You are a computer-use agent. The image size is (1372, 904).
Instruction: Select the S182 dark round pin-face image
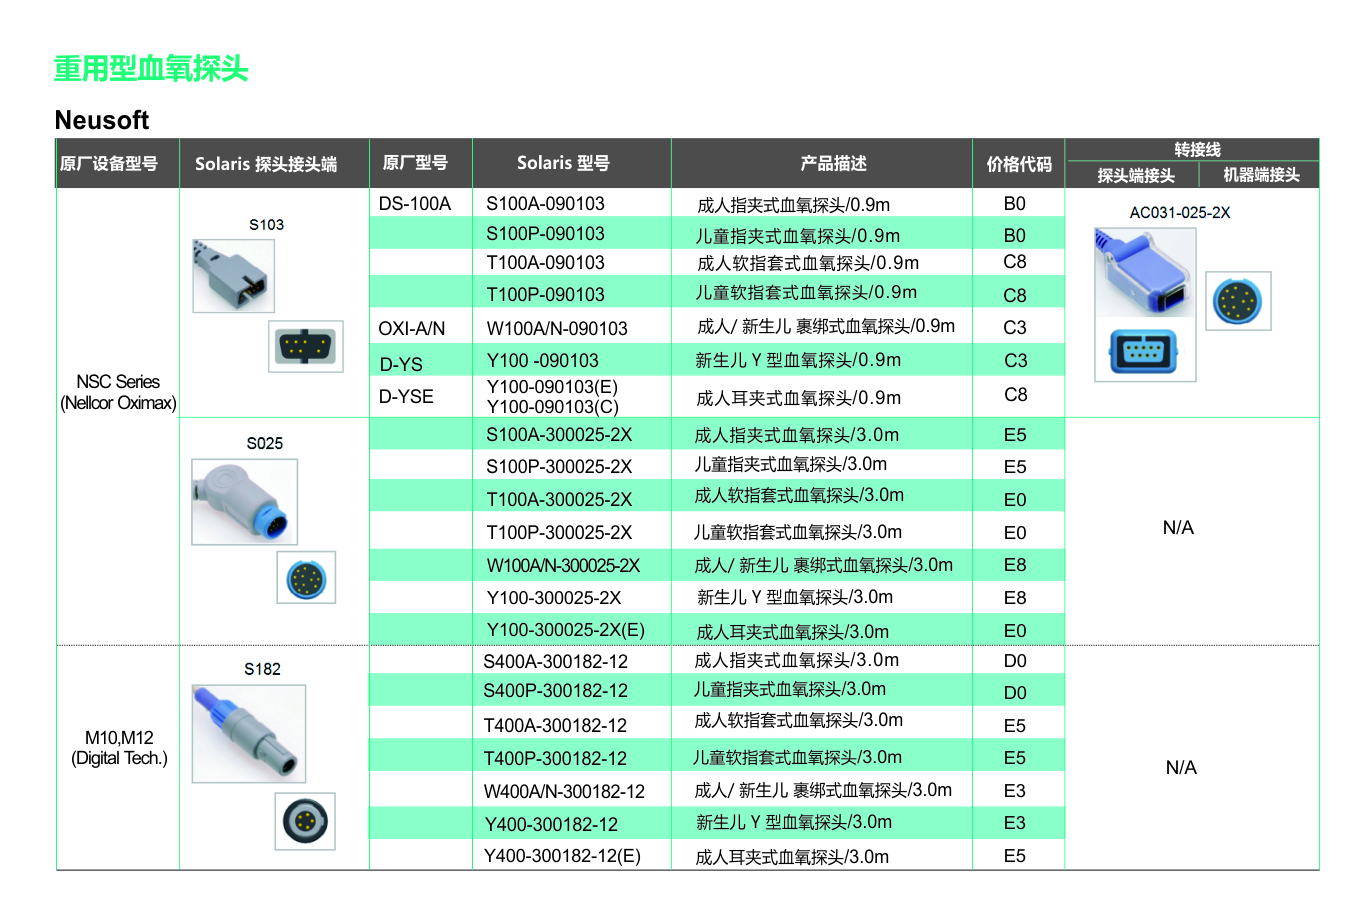[305, 821]
